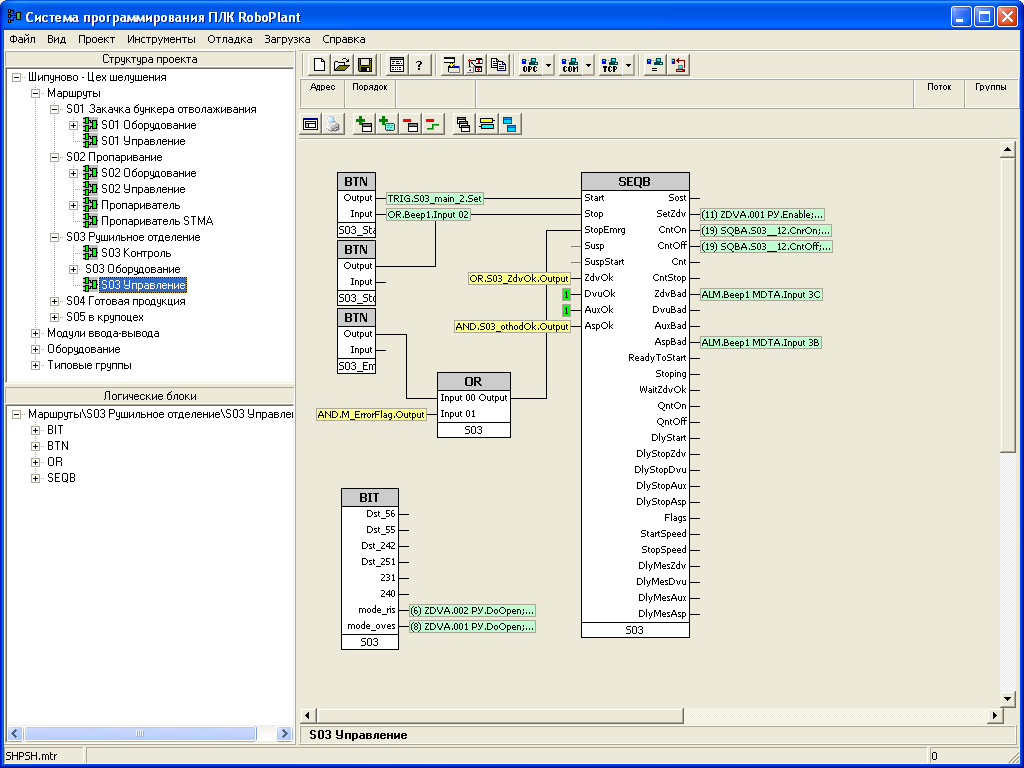Click the OR block in the diagram

(473, 381)
